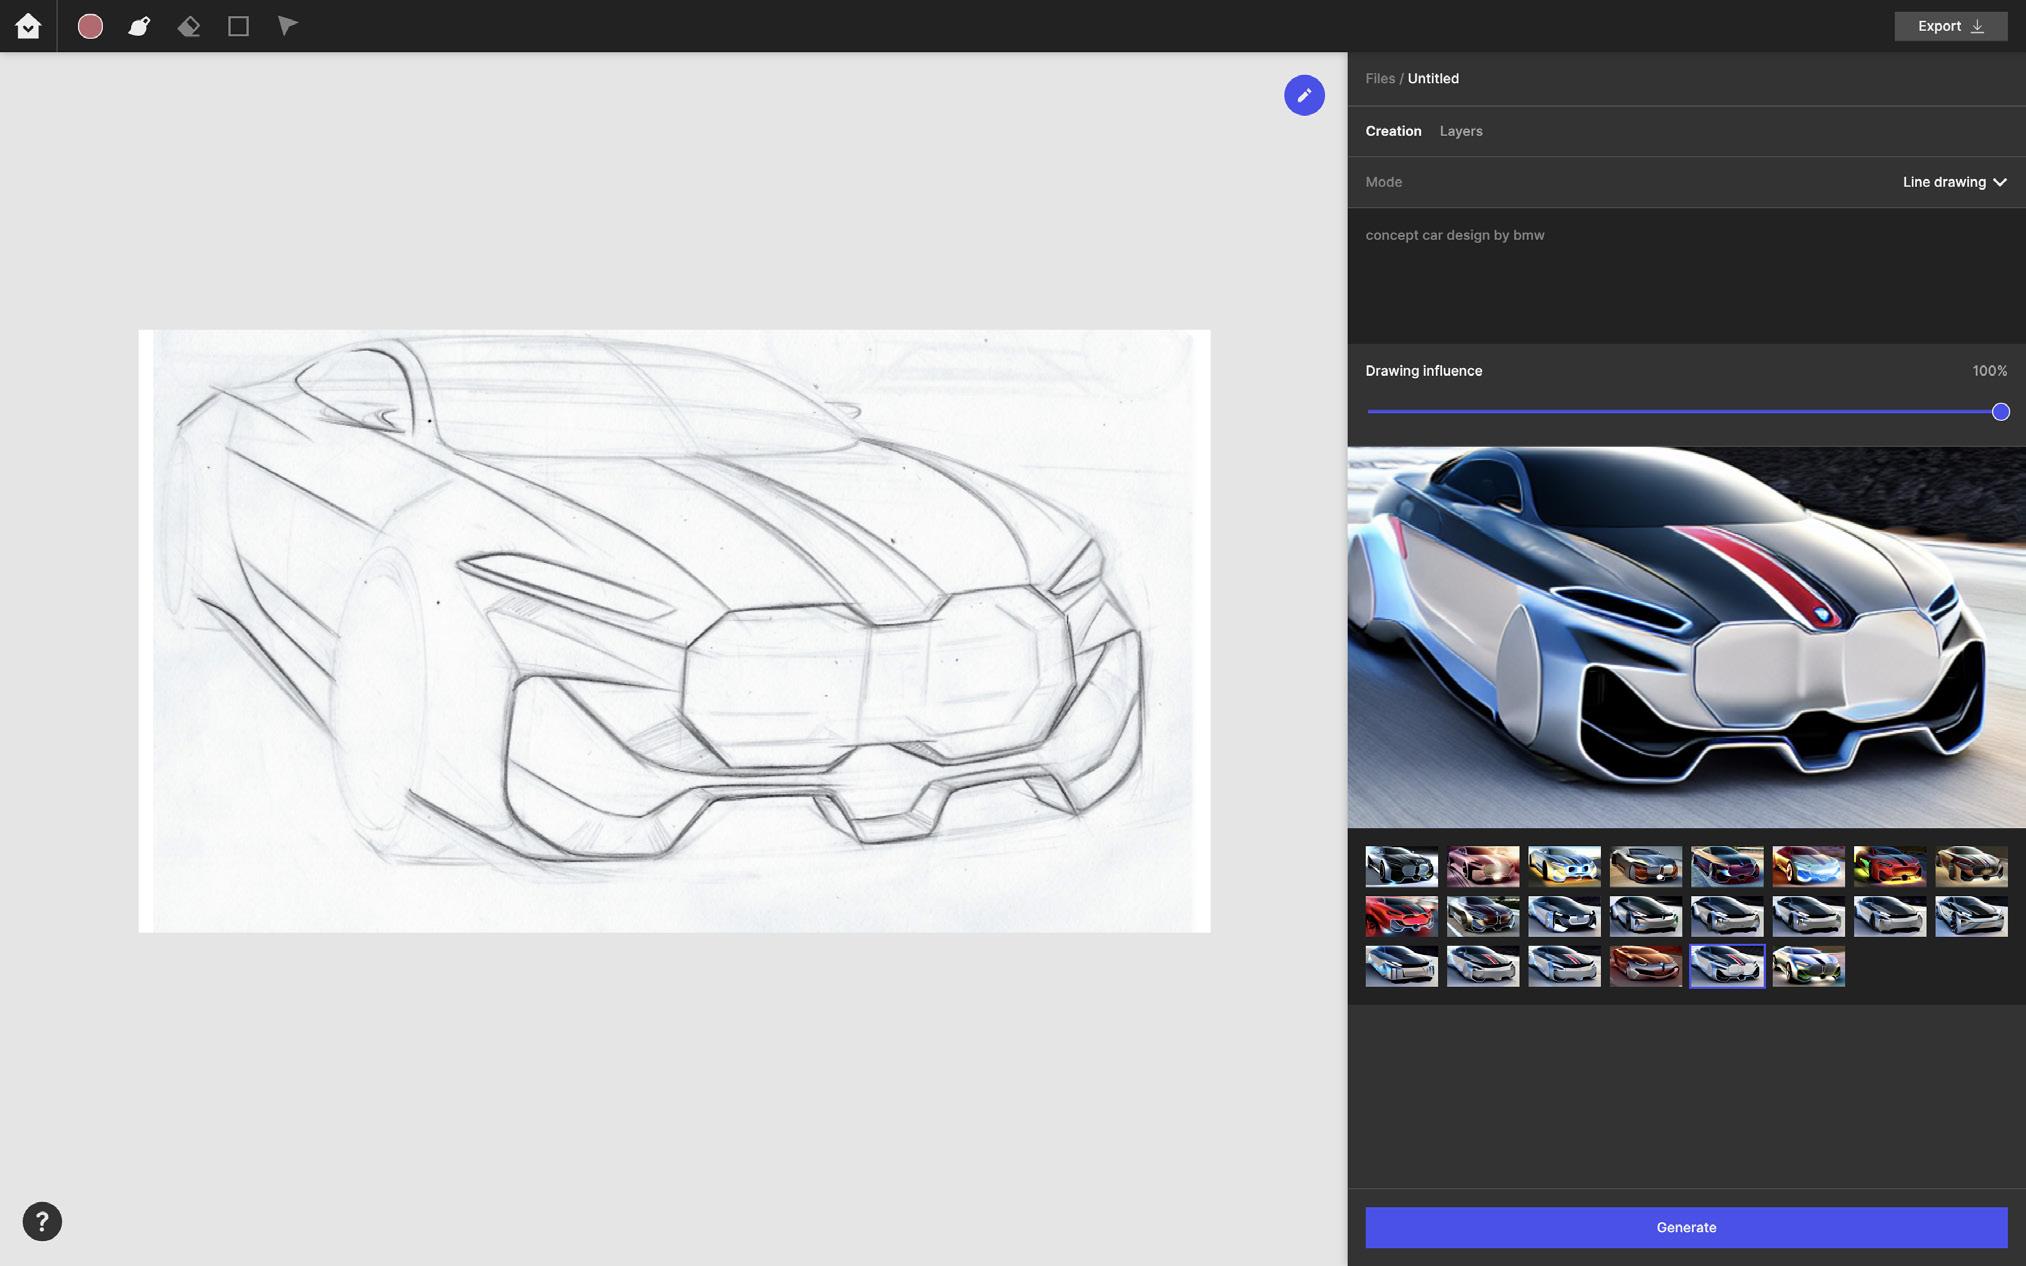The height and width of the screenshot is (1266, 2026).
Task: Select the Eraser tool
Action: click(189, 26)
